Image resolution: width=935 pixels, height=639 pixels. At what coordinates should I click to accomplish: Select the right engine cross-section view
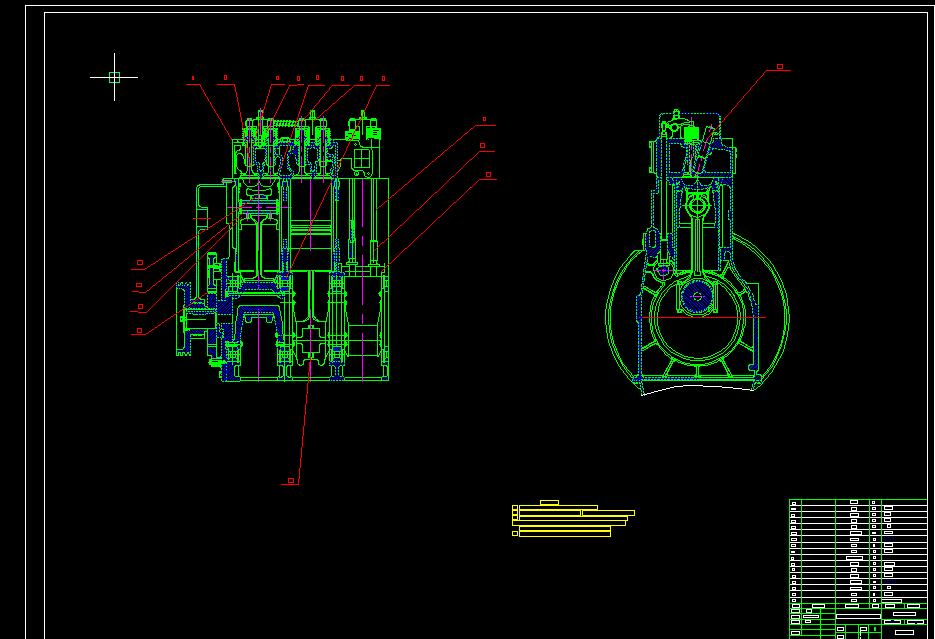(x=697, y=252)
